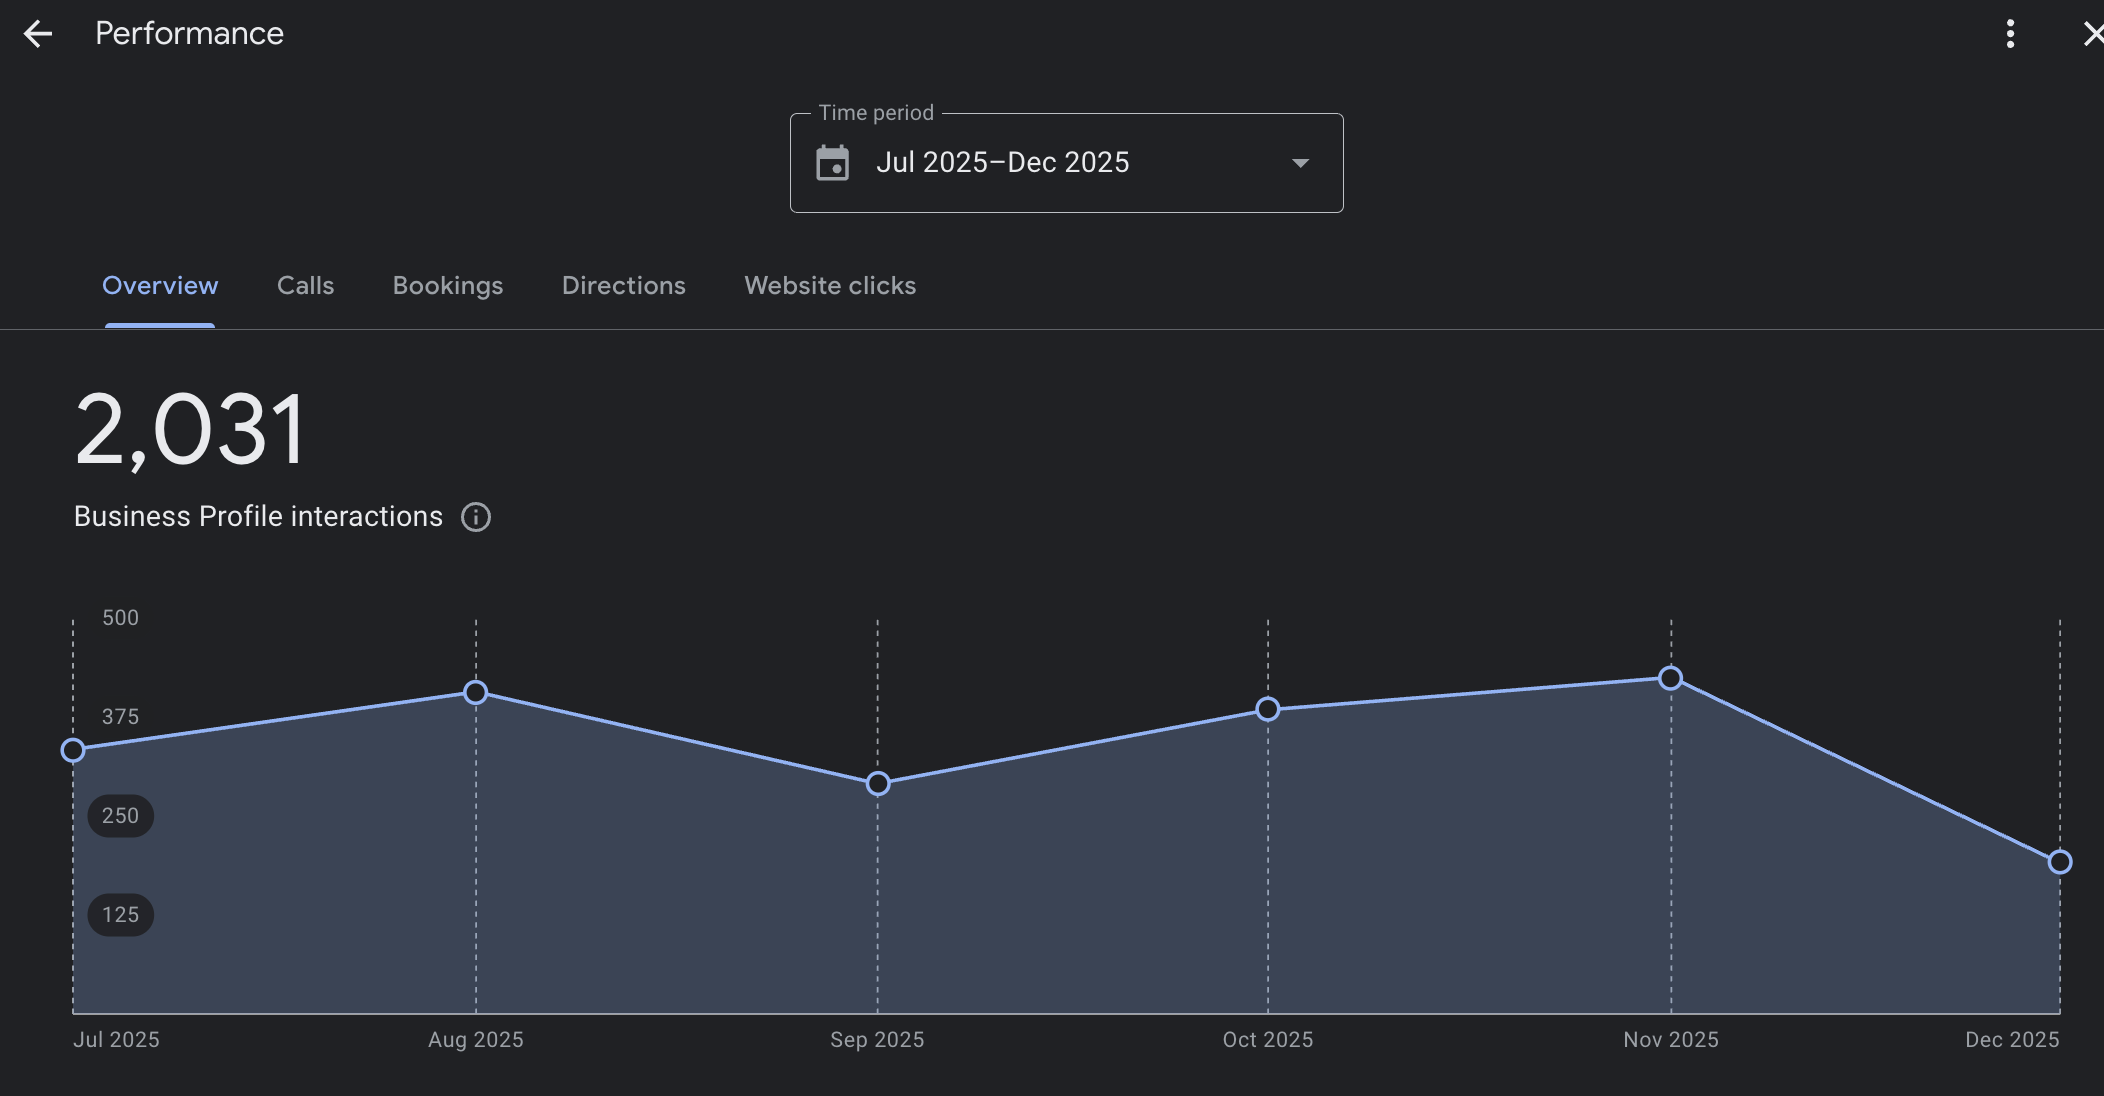The image size is (2104, 1096).
Task: Open the Time period dropdown arrow
Action: click(x=1300, y=163)
